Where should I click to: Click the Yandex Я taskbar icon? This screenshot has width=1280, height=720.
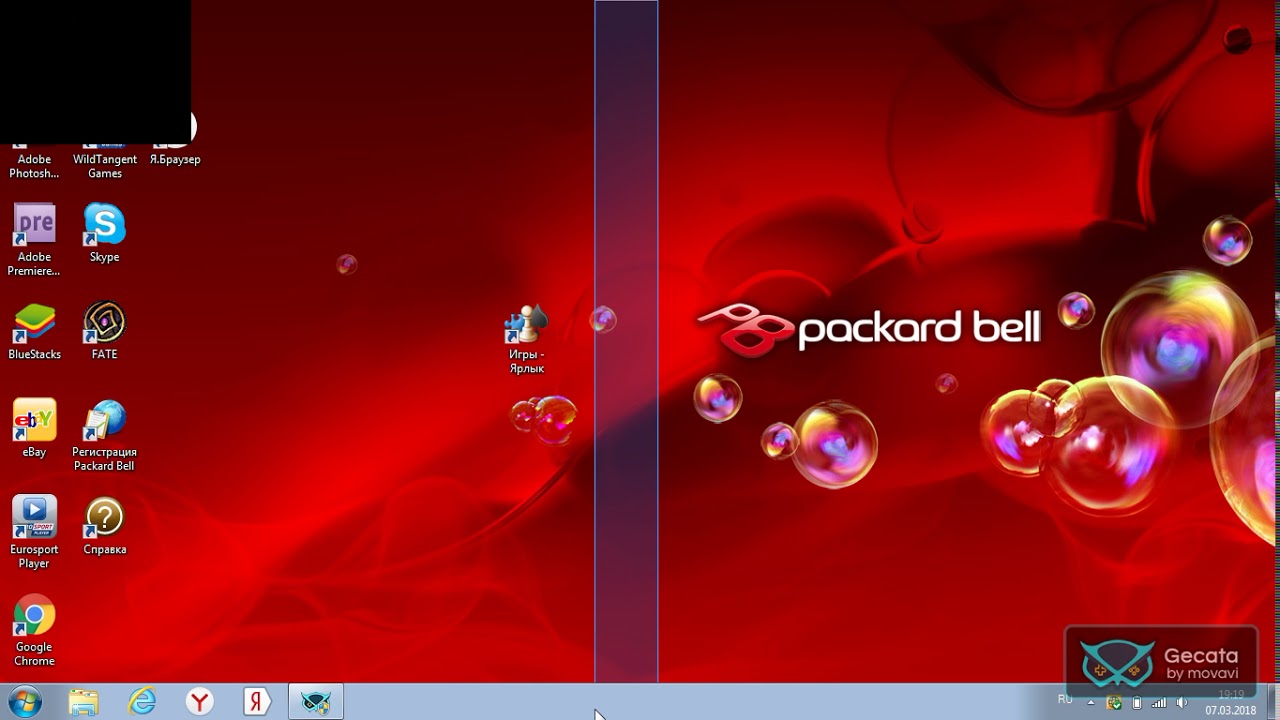pos(258,702)
